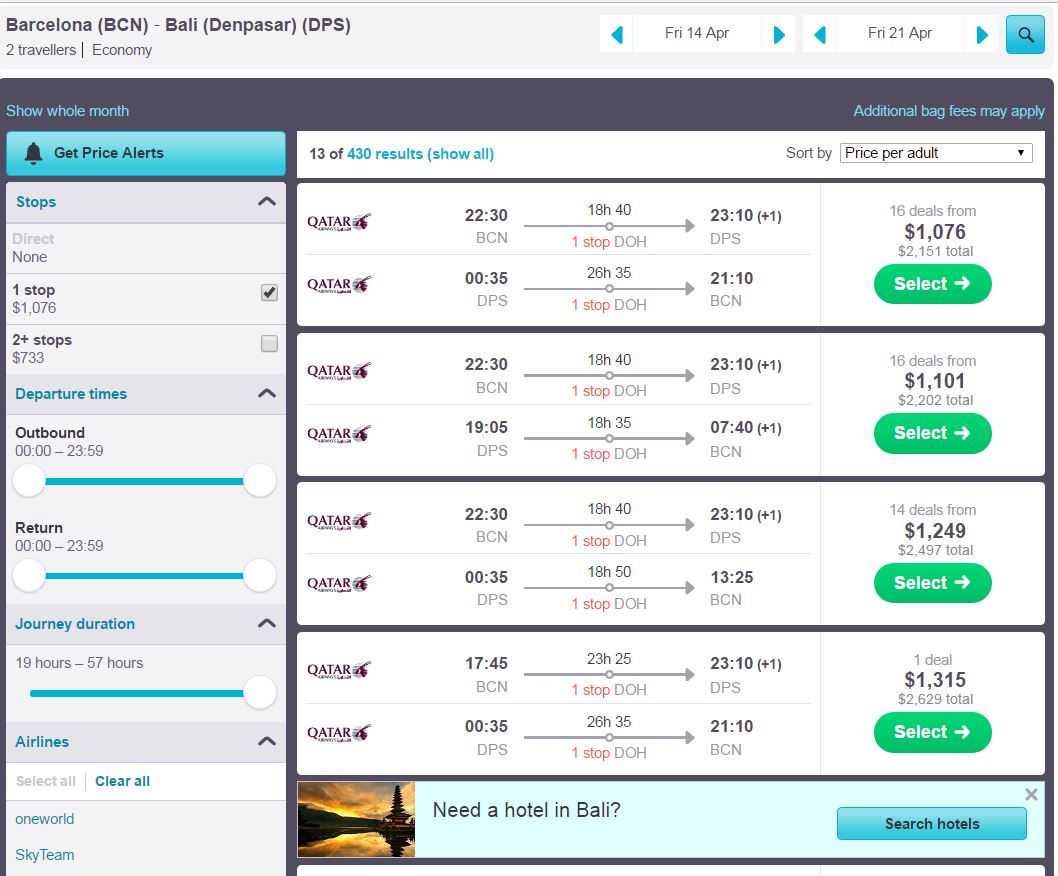Go to previous outbound date before Fri 14 Apr
1058x876 pixels.
click(616, 34)
